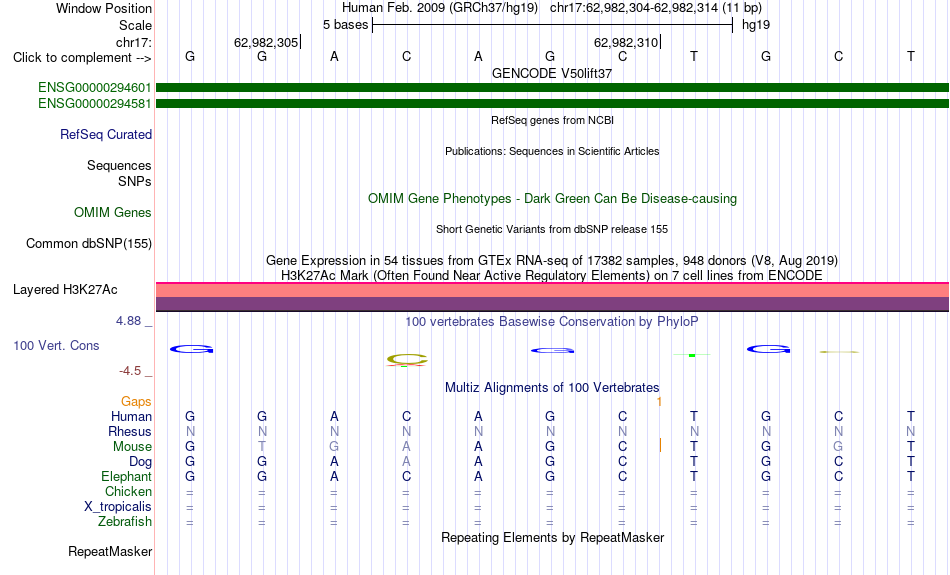
Task: Click the orange '1' in the Gaps row
Action: click(659, 402)
